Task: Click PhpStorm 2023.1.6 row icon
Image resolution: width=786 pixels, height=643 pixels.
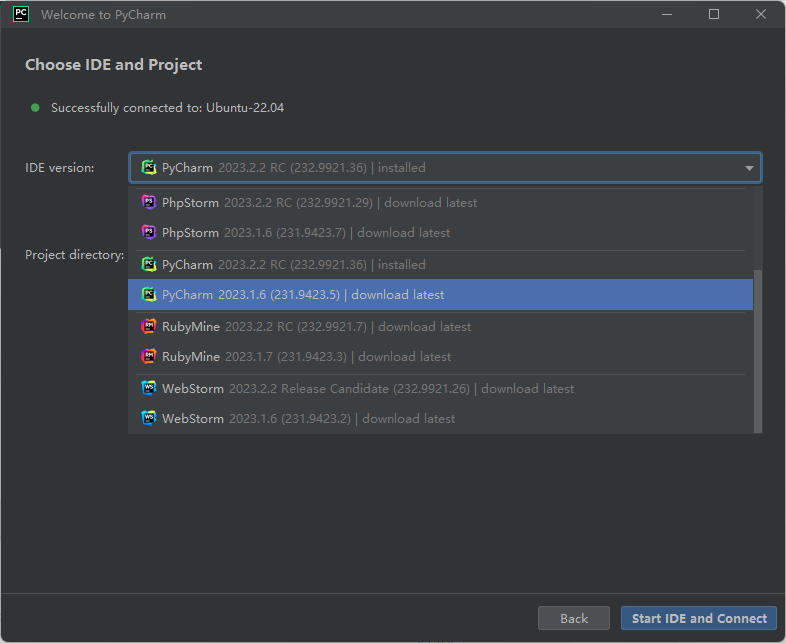Action: (149, 233)
